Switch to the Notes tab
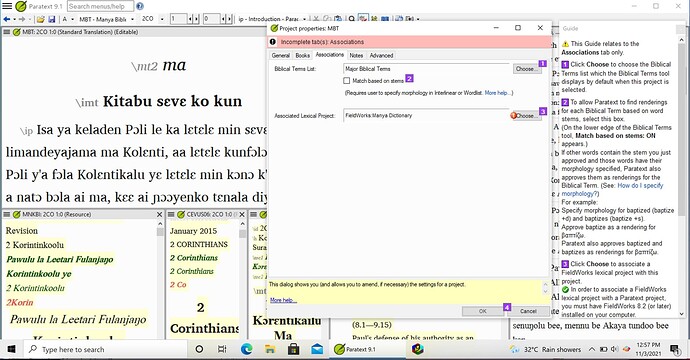 [356, 55]
